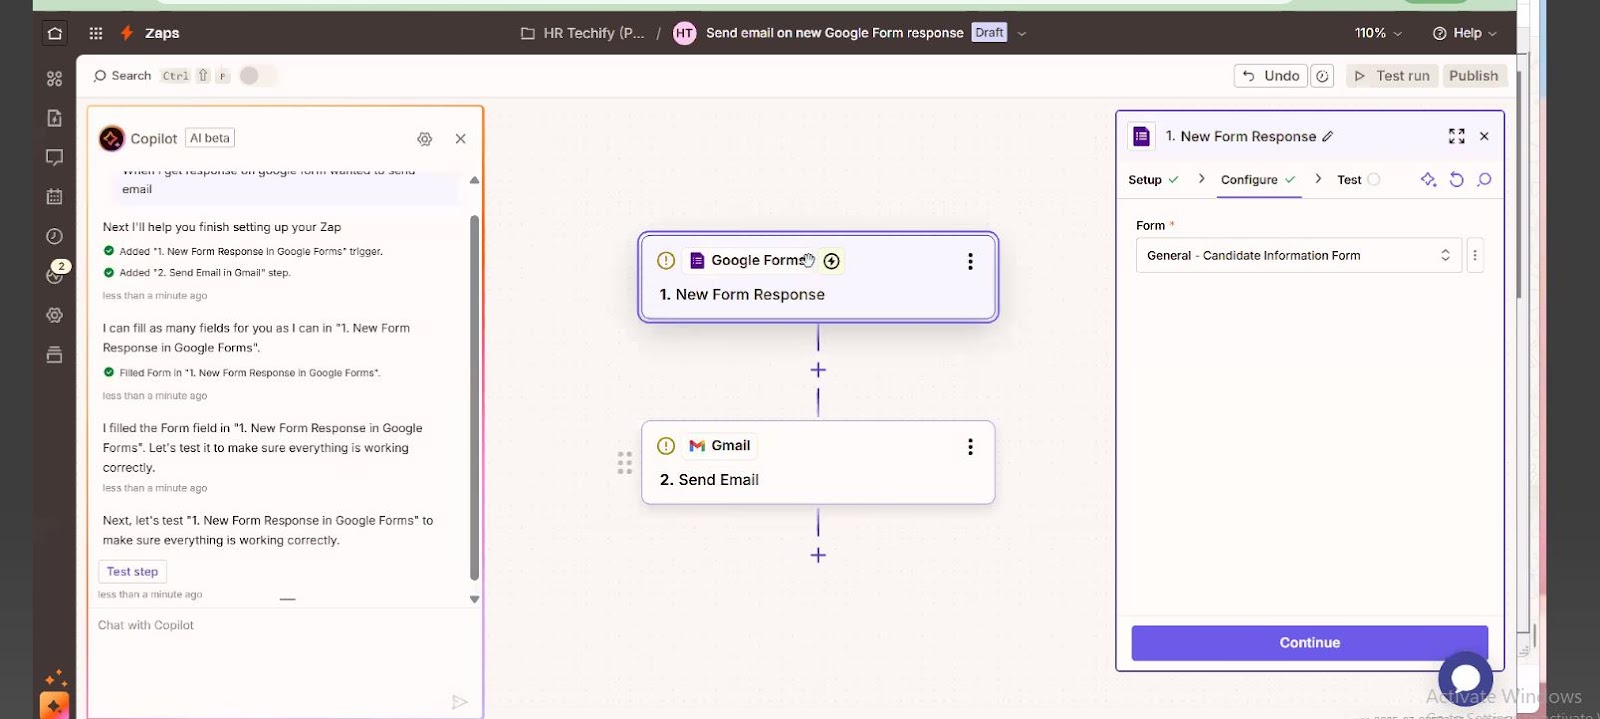
Task: Open the versions stack icon in sidebar
Action: [x=55, y=354]
